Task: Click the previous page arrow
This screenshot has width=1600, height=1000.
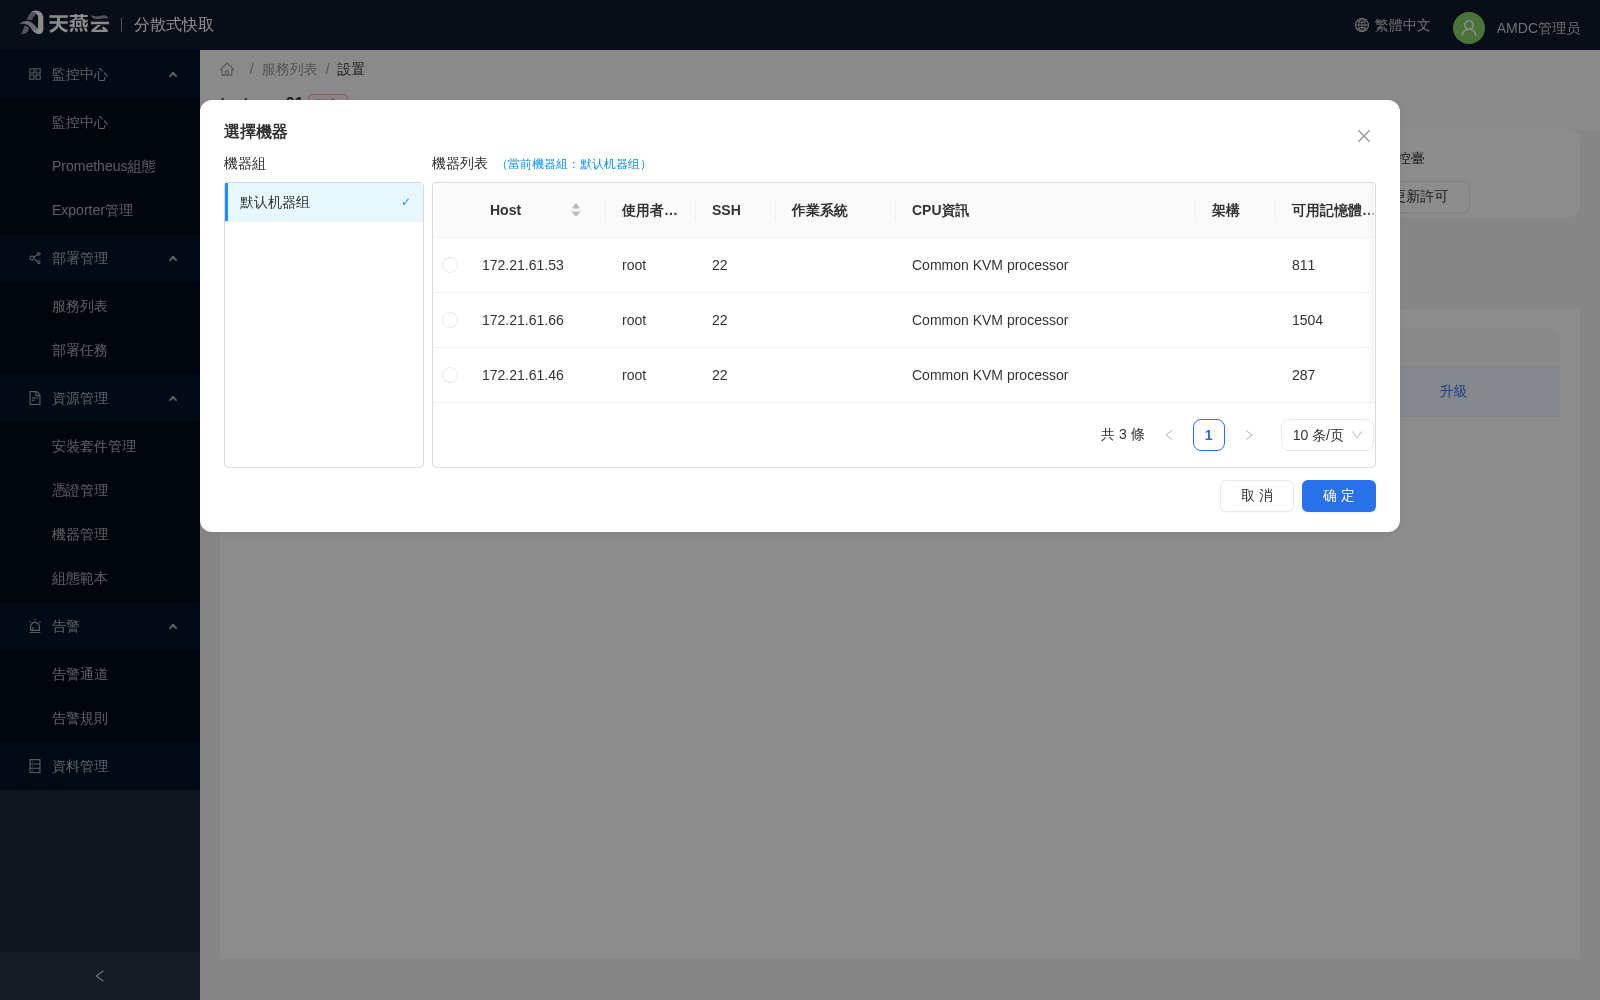Action: [1169, 435]
